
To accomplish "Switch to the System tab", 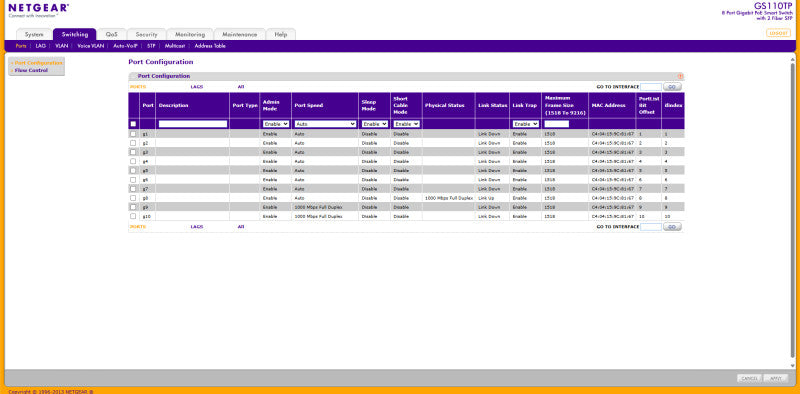I will click(x=34, y=34).
